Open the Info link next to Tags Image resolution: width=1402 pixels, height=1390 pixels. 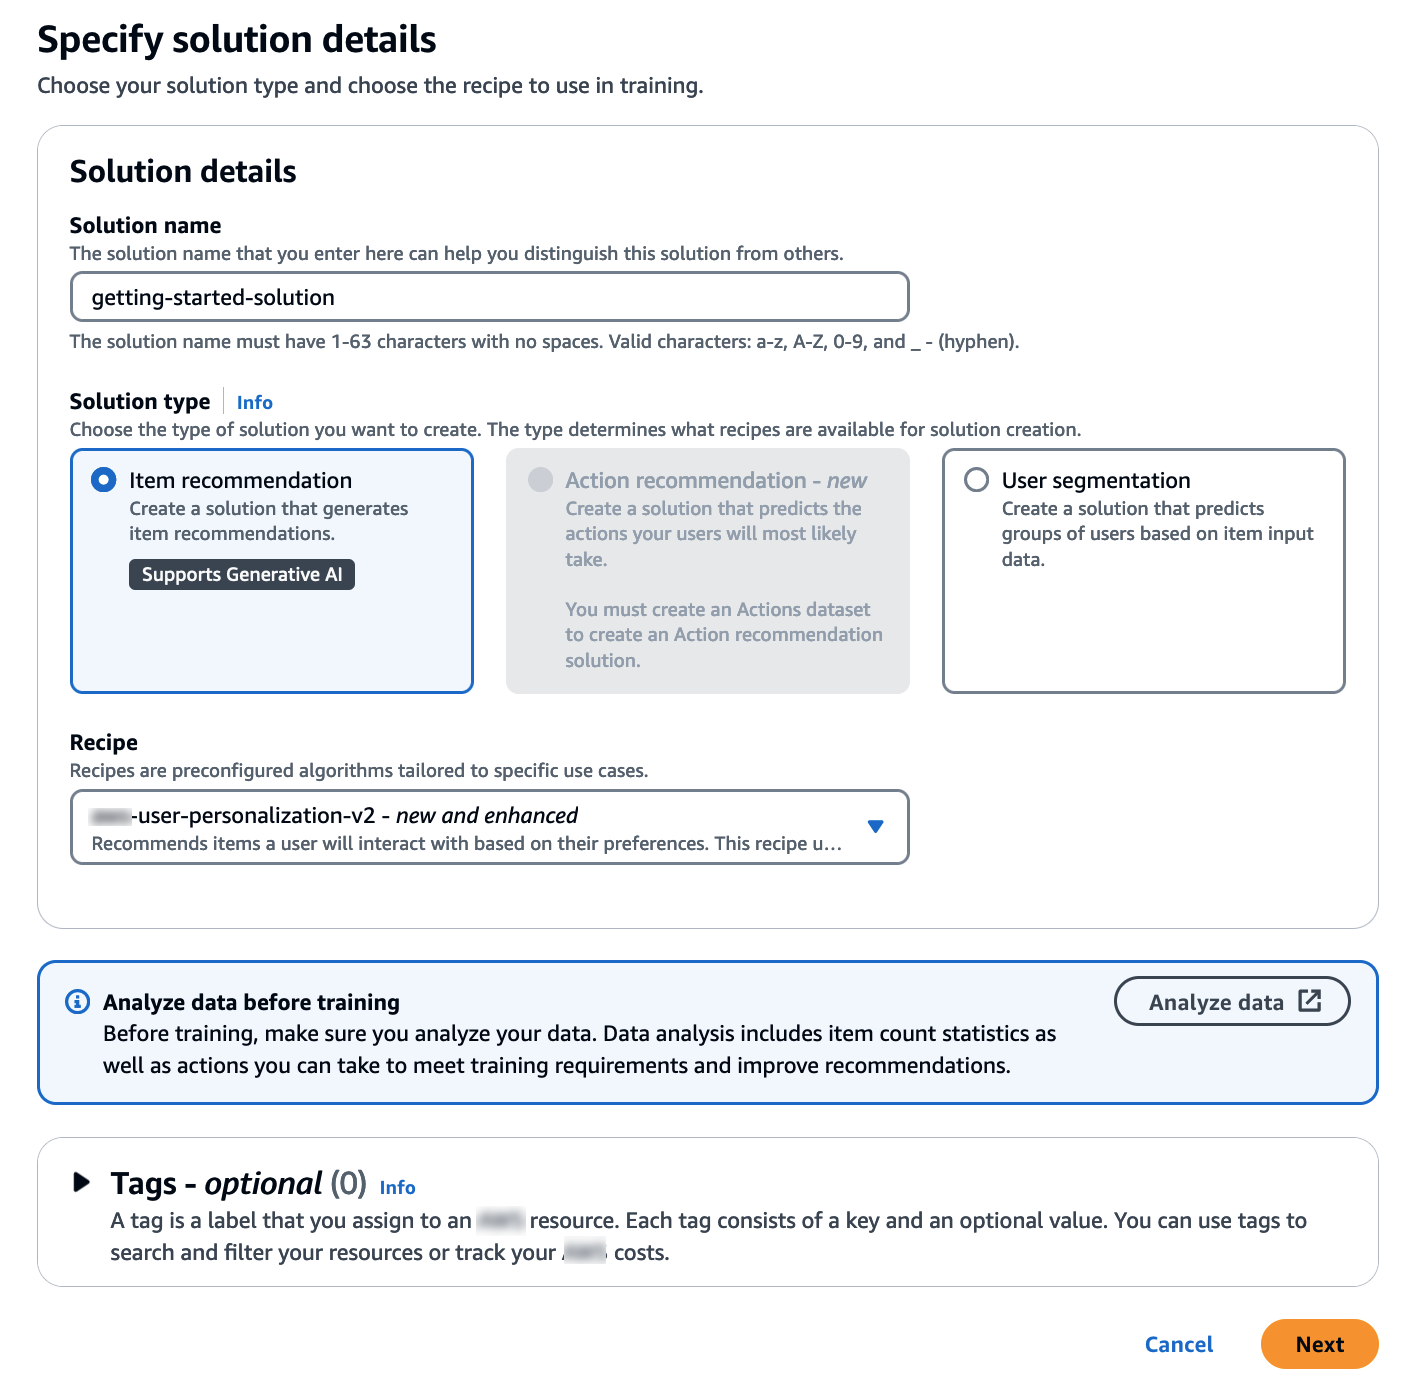pos(397,1187)
